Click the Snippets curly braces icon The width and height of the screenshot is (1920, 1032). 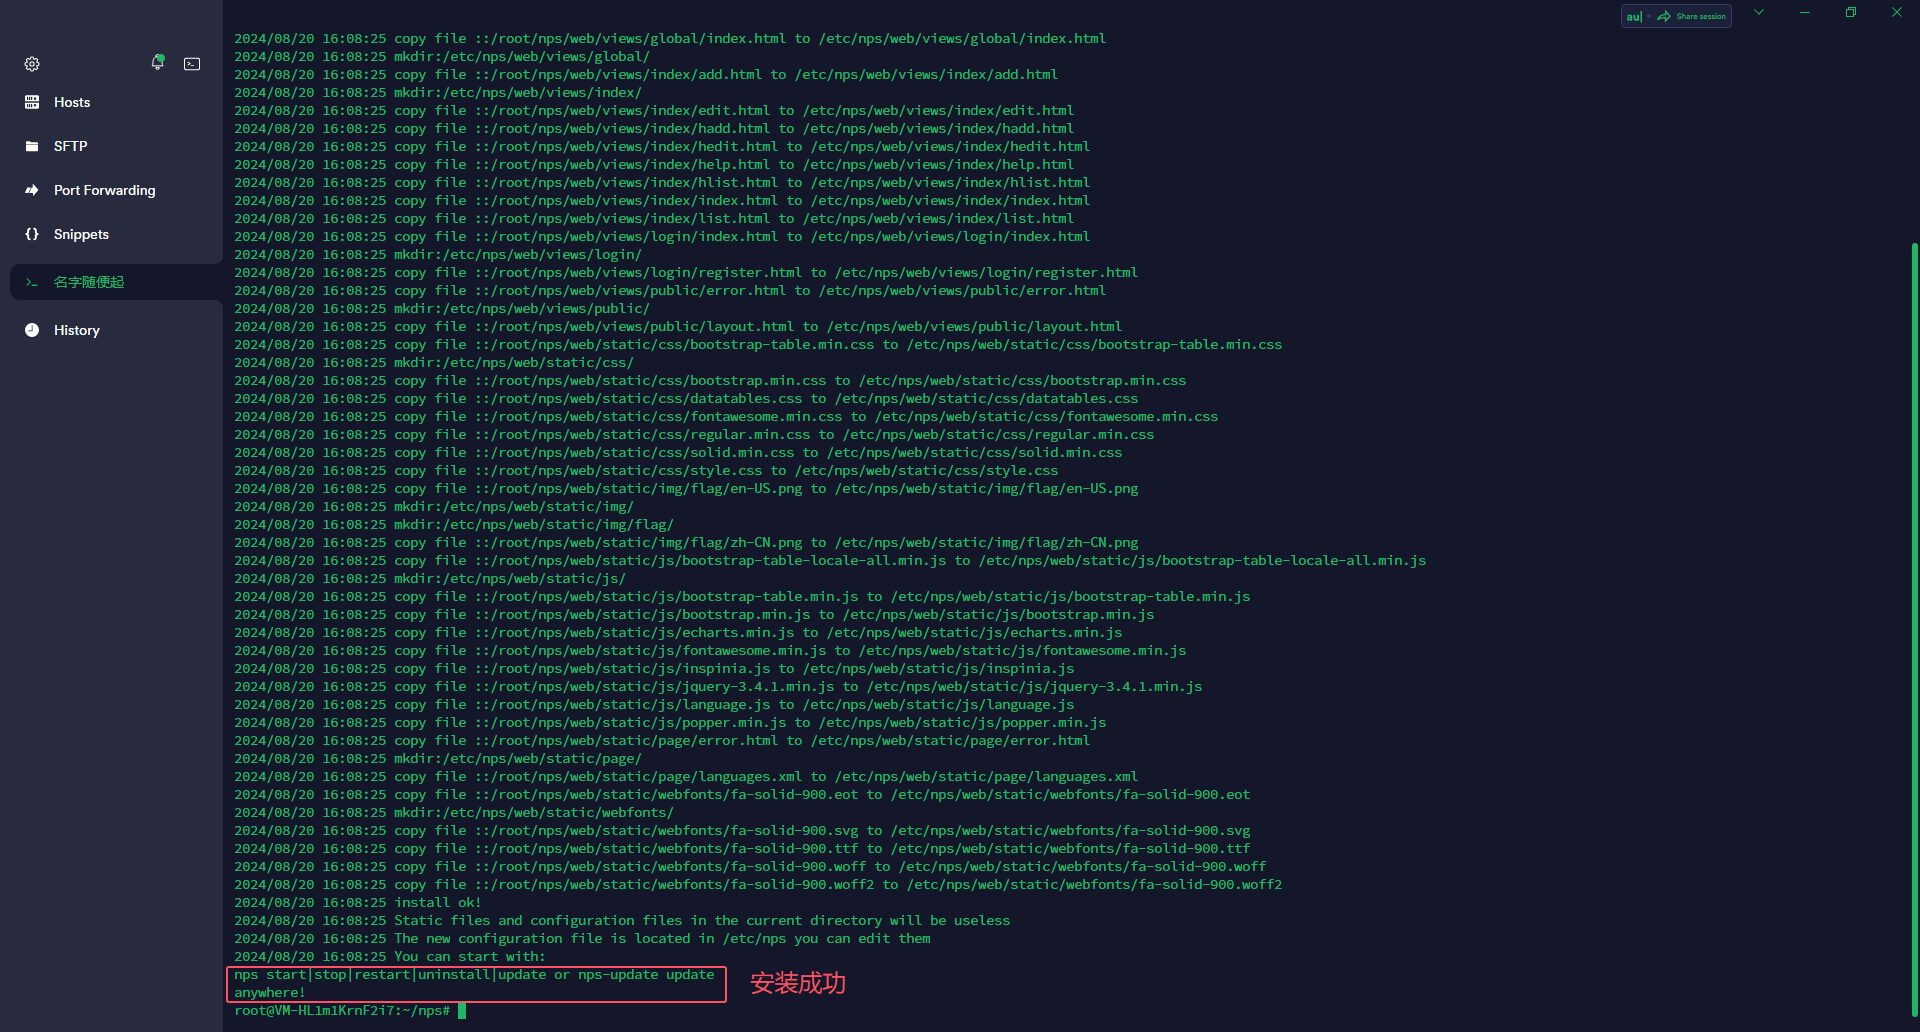pos(32,234)
